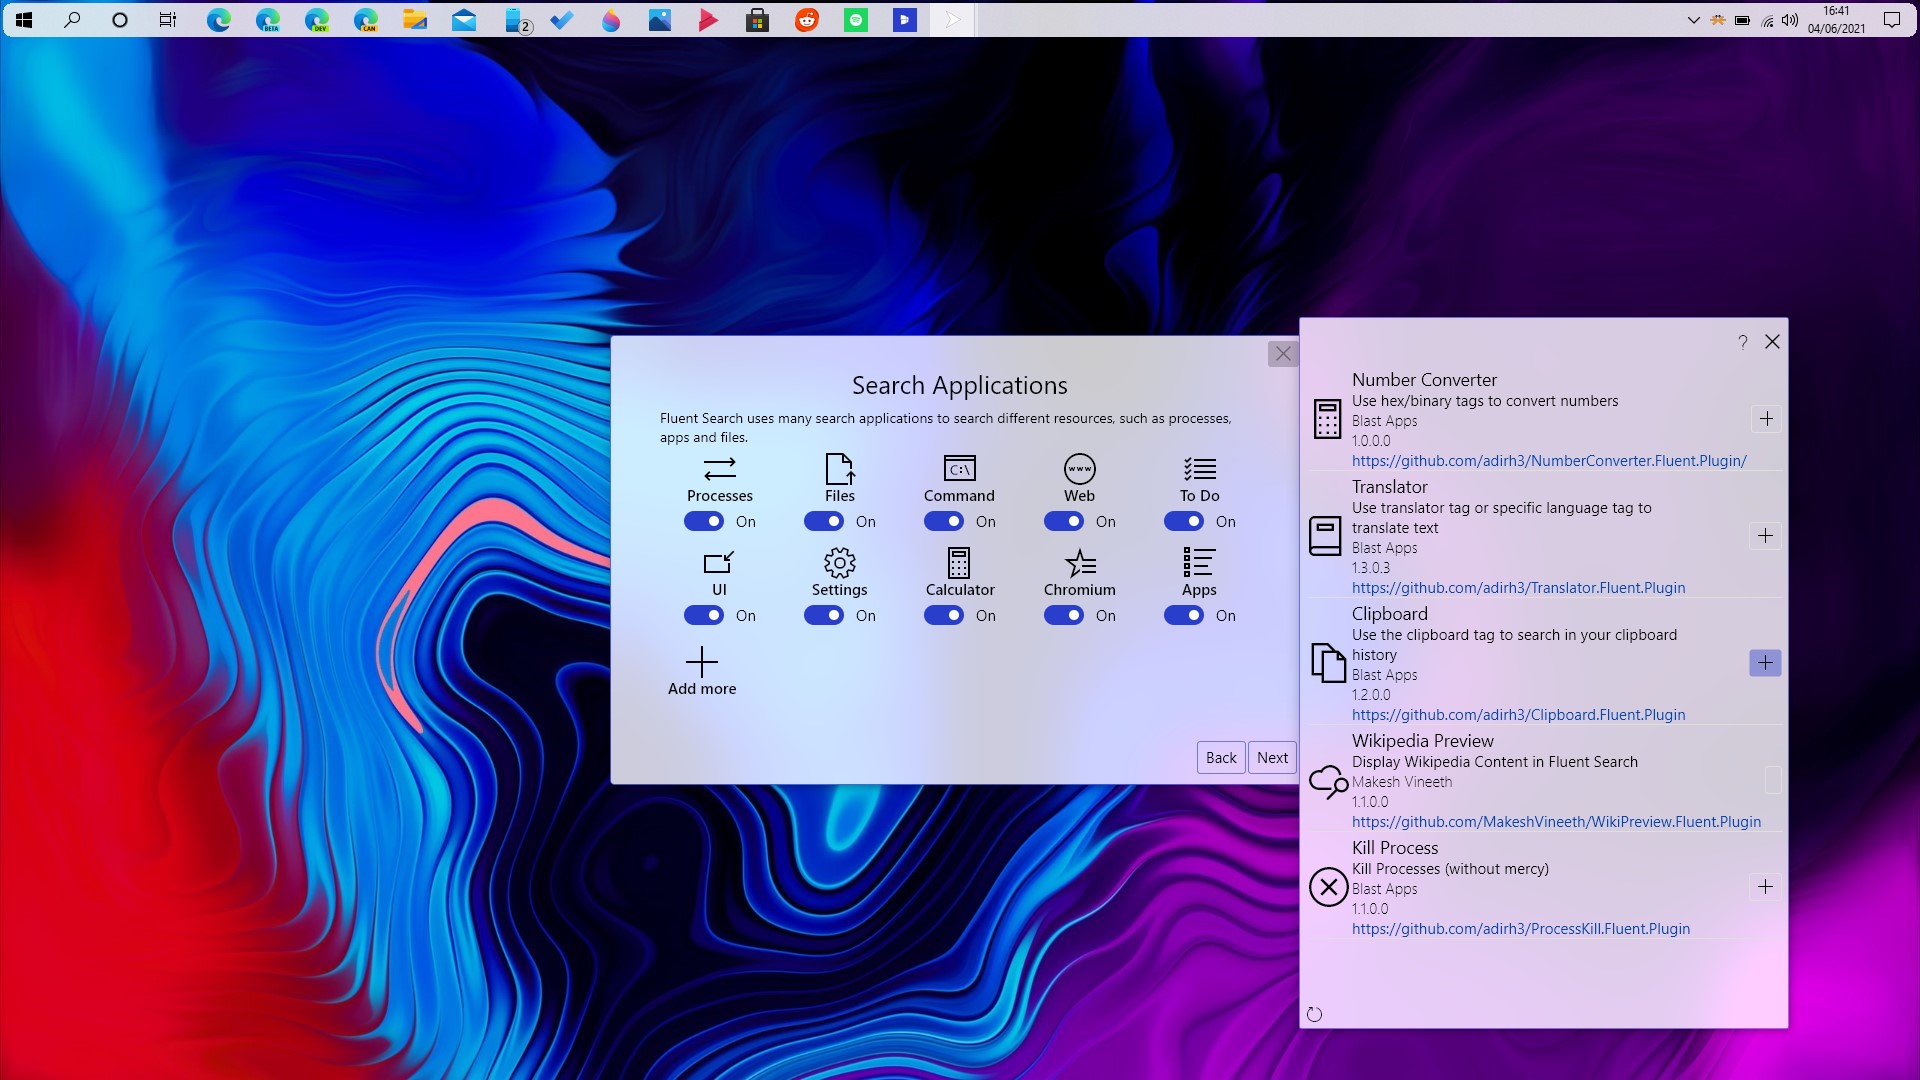The height and width of the screenshot is (1080, 1920).
Task: Click the Add more plus icon
Action: 702,662
